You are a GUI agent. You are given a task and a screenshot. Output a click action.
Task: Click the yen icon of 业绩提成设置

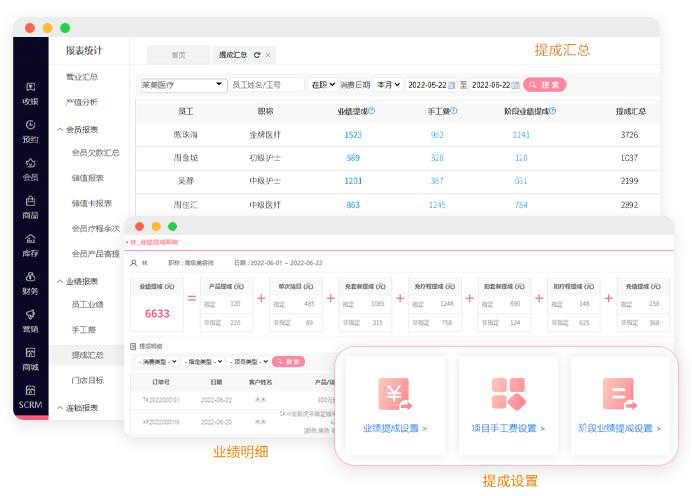(x=395, y=394)
